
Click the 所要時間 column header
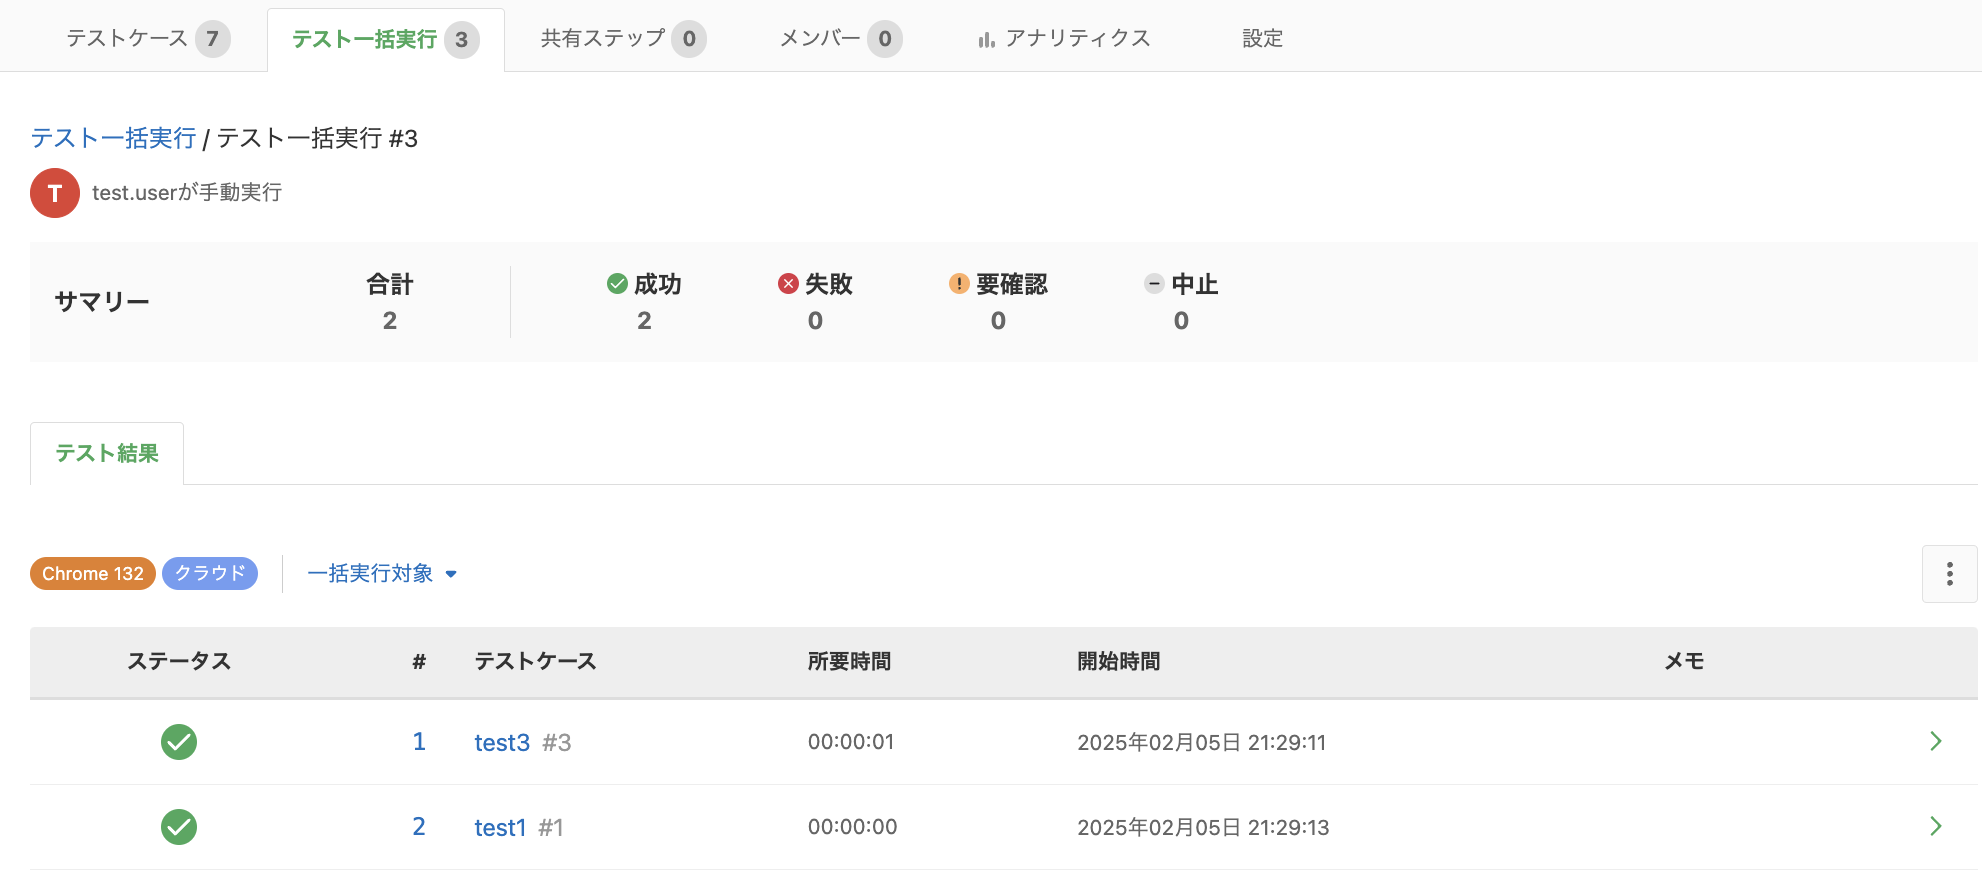point(849,661)
